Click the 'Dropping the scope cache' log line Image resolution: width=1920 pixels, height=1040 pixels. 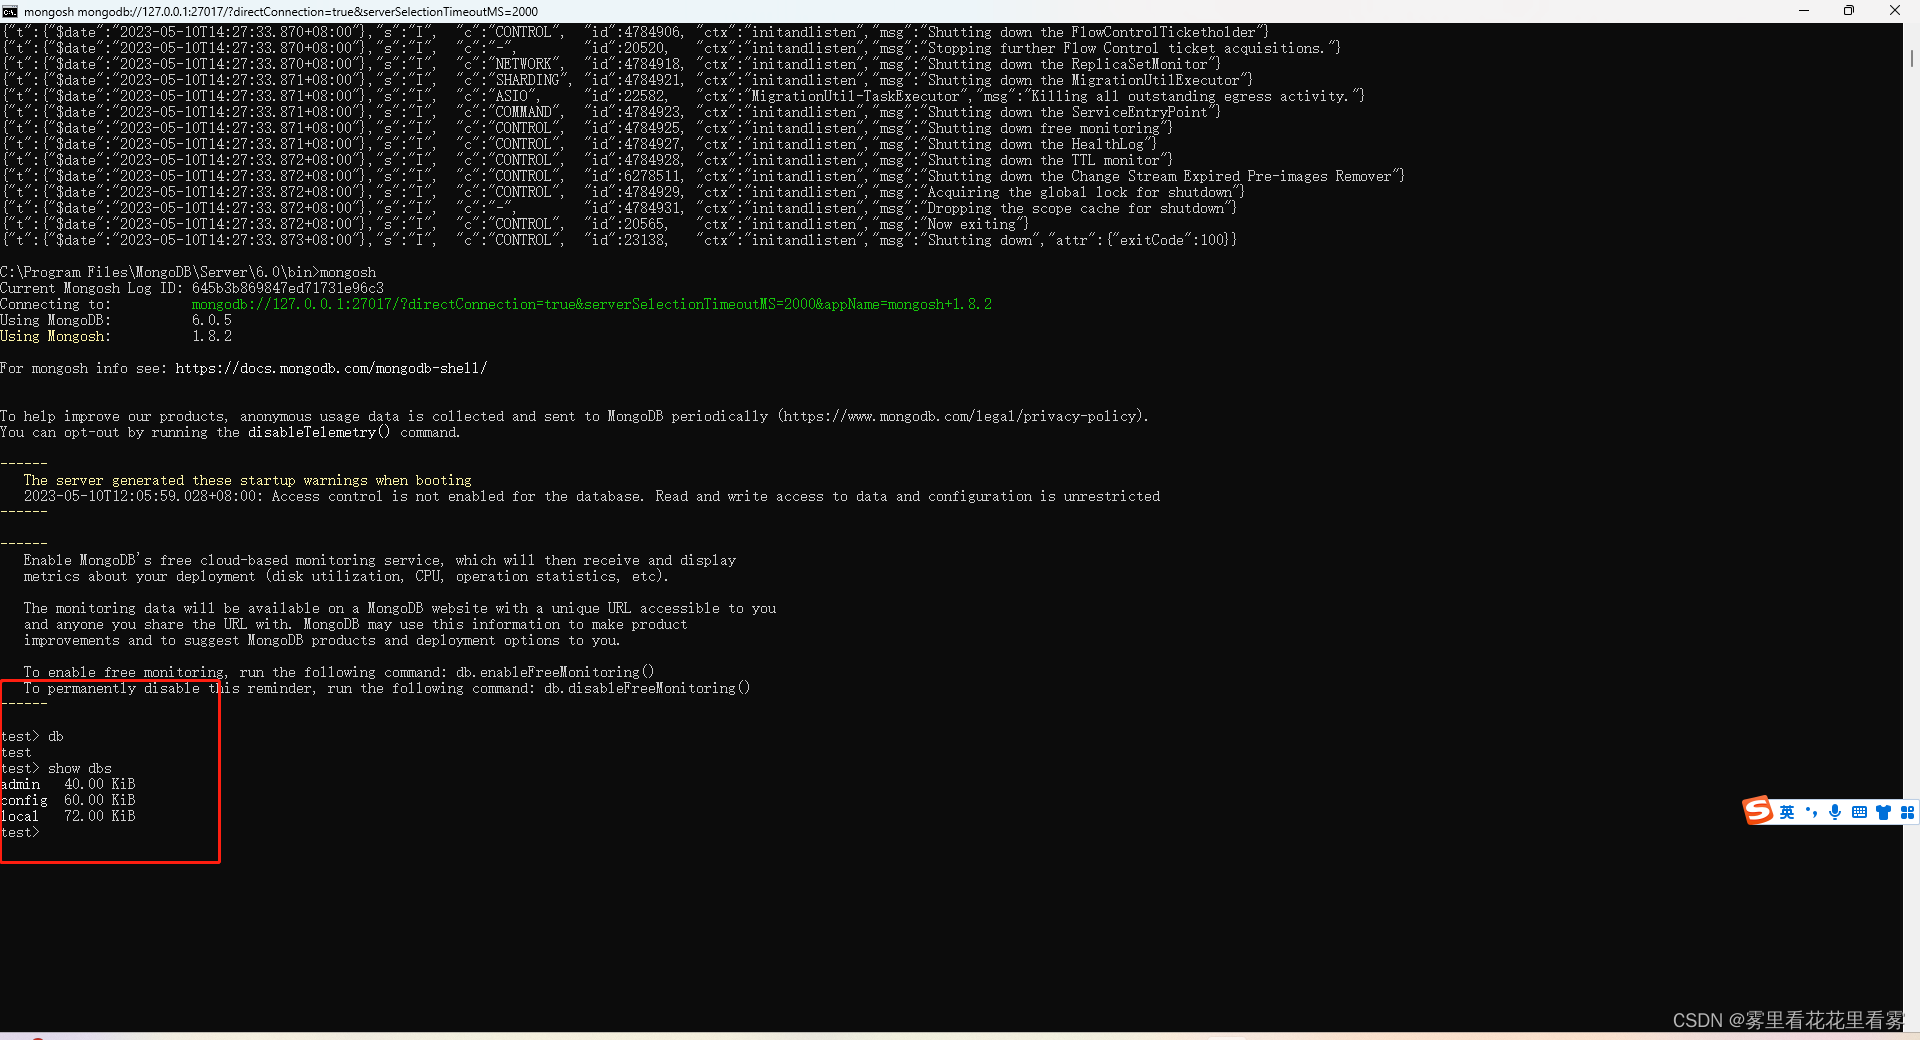(620, 208)
